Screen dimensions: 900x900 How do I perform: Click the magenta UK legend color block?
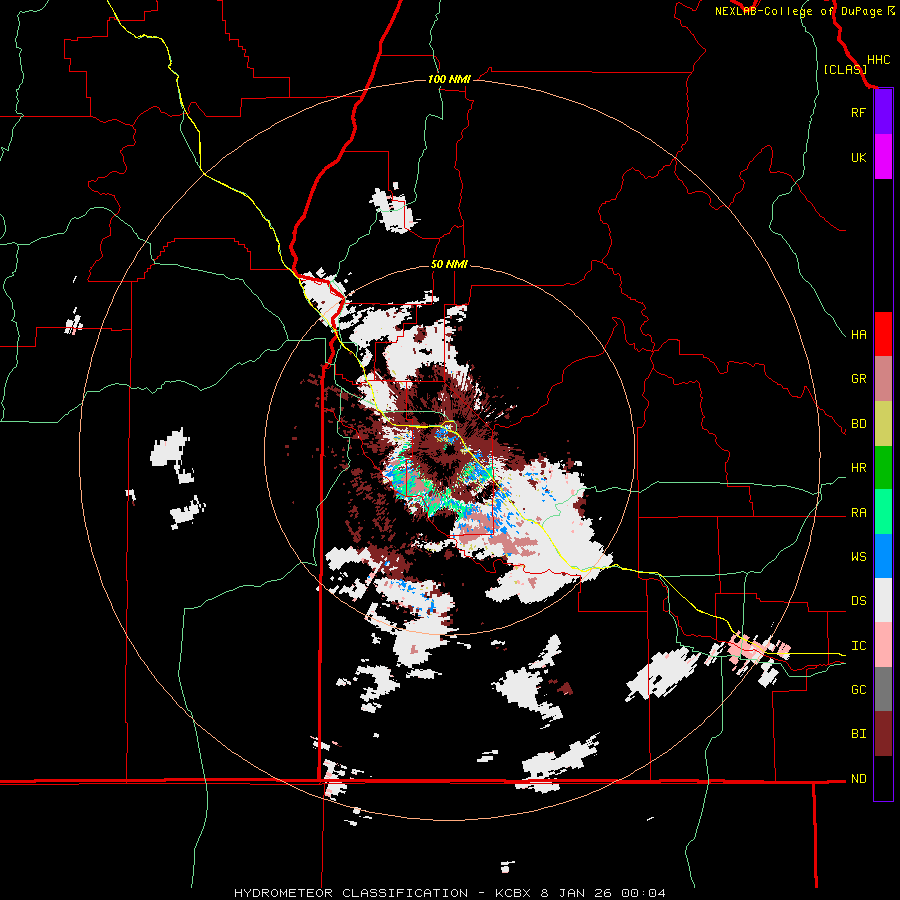883,157
